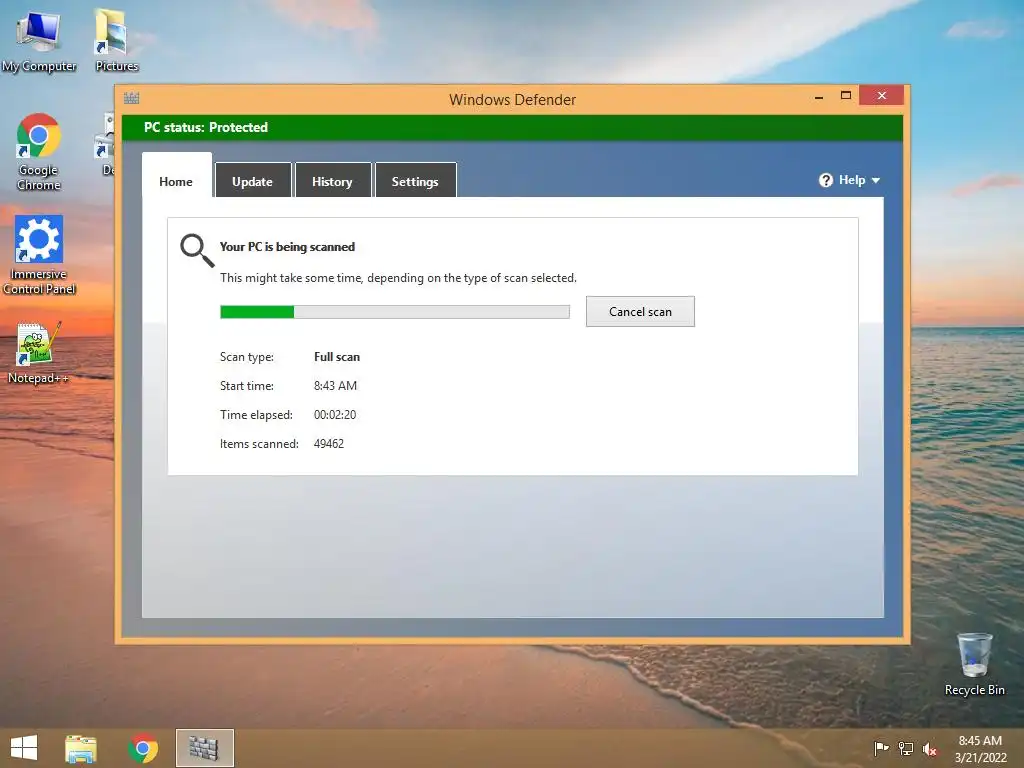
Task: Switch to the Update tab
Action: coord(252,181)
